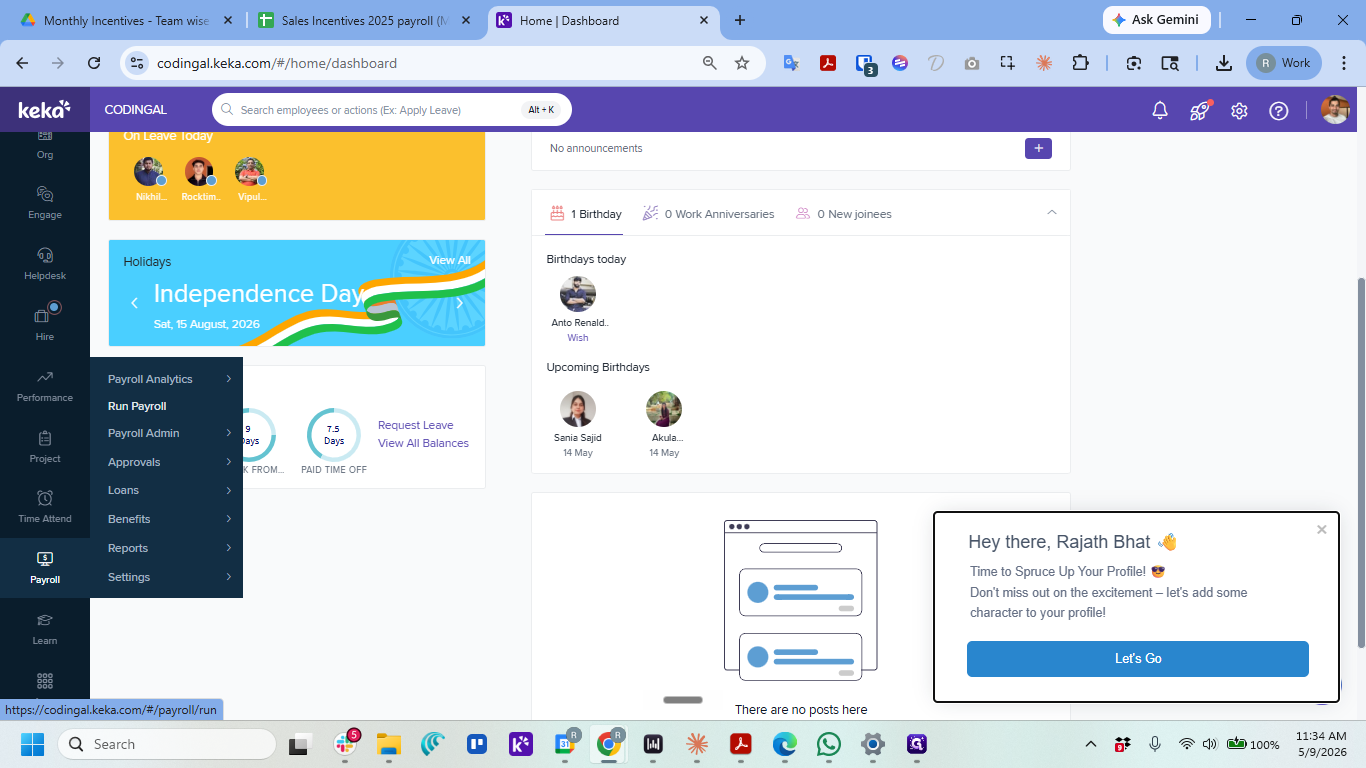Reload the page

[94, 63]
